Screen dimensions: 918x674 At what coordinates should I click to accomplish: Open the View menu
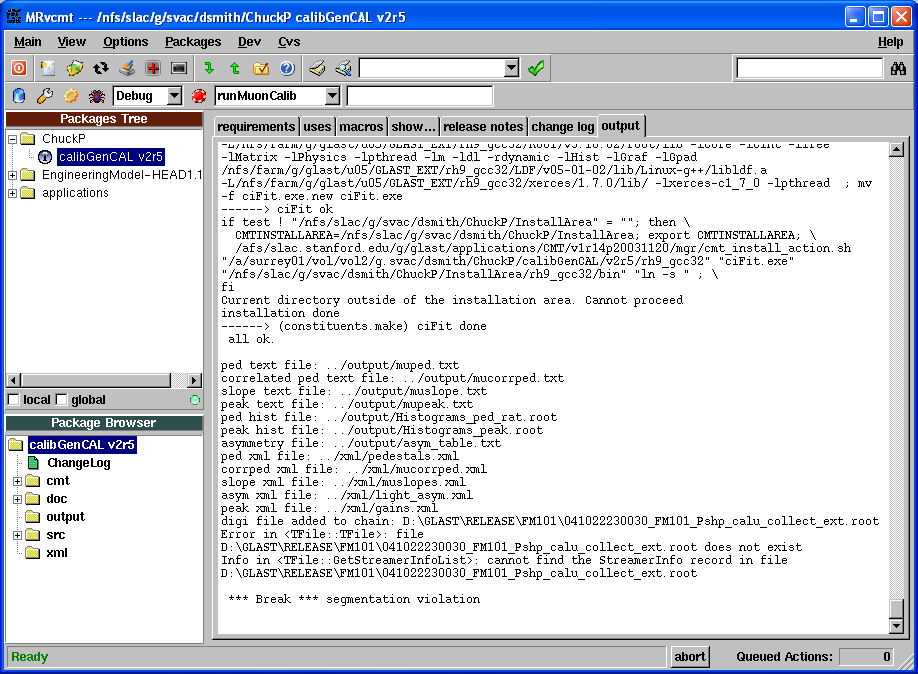tap(71, 42)
